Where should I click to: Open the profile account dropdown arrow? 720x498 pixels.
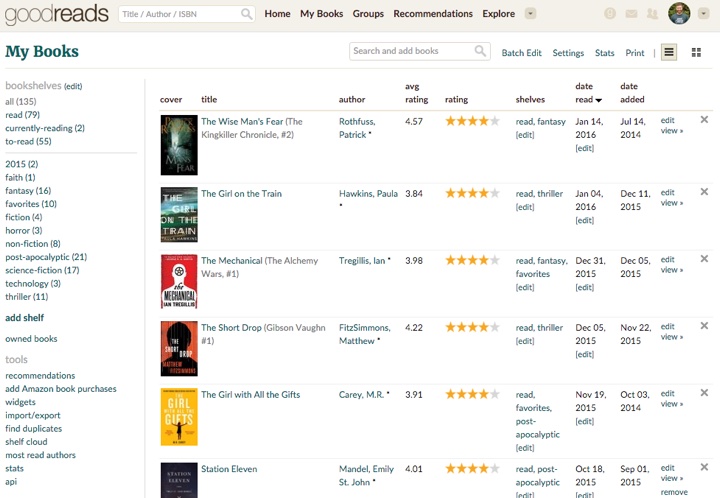[703, 14]
